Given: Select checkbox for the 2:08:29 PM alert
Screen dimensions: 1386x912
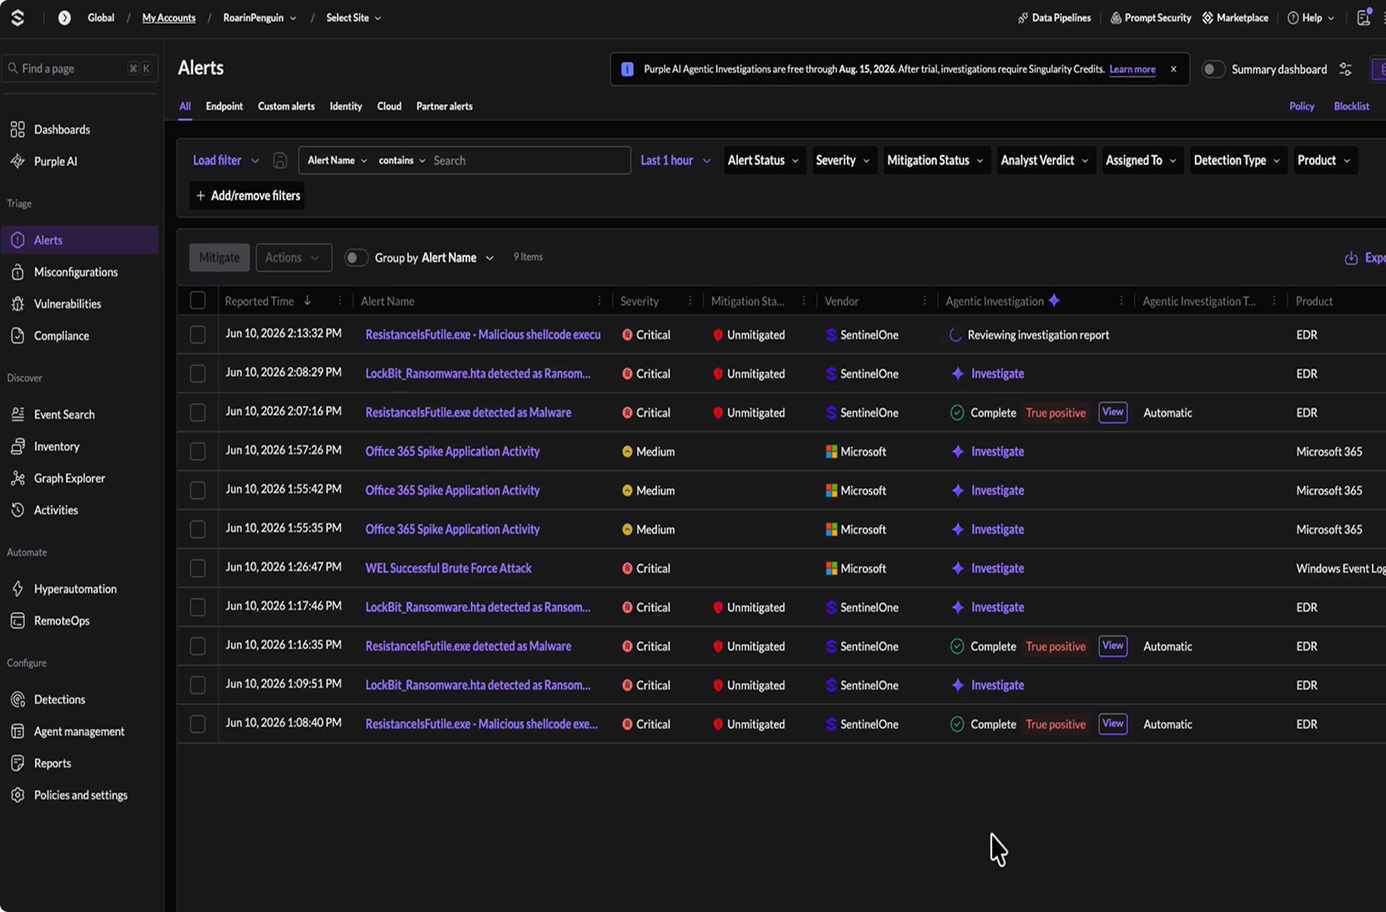Looking at the screenshot, I should (198, 373).
